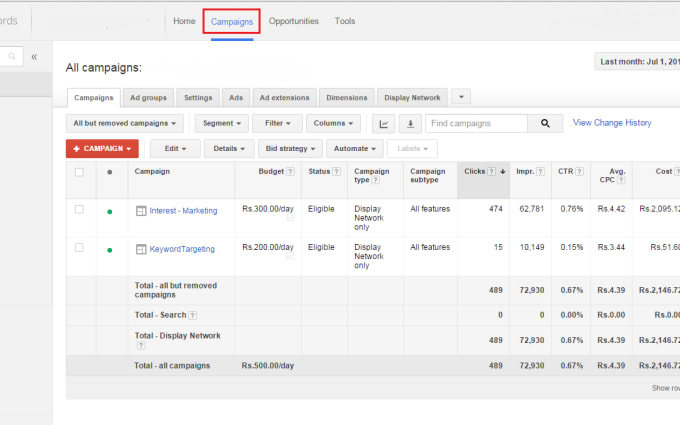Collapse the sidebar with double chevron icon
The width and height of the screenshot is (680, 425).
(x=34, y=57)
